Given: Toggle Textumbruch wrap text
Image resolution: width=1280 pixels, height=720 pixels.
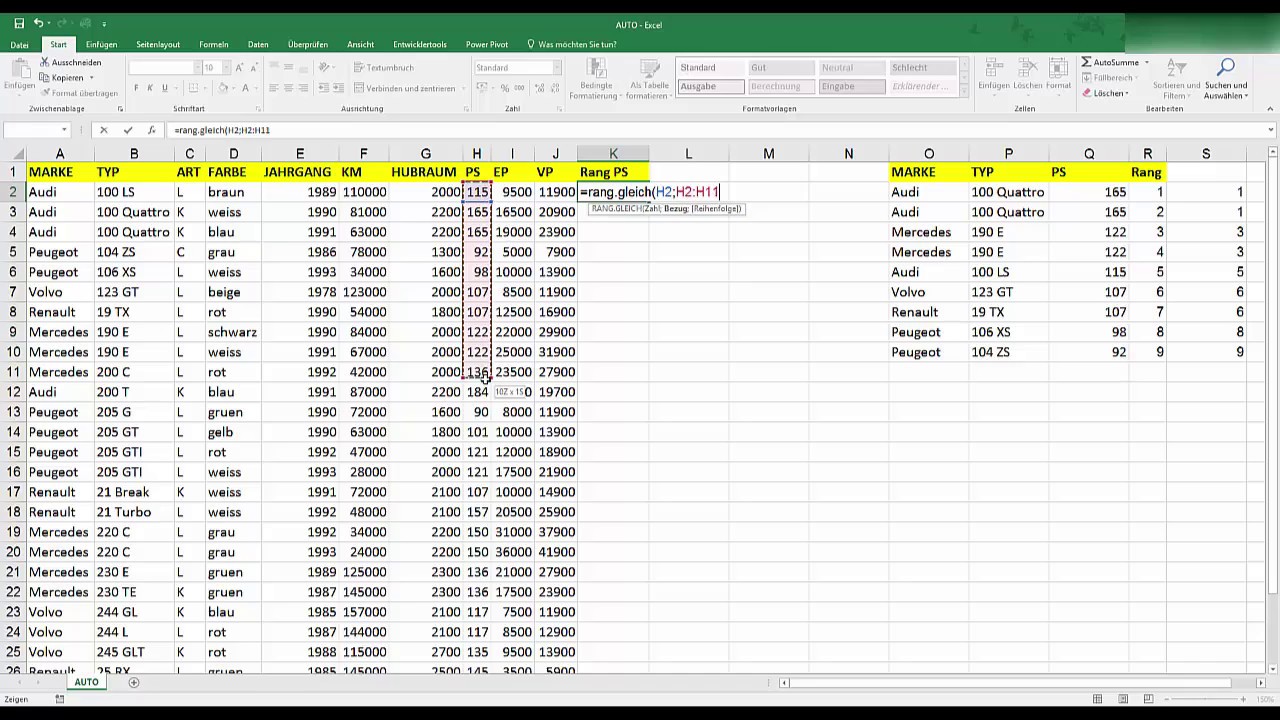Looking at the screenshot, I should [384, 67].
